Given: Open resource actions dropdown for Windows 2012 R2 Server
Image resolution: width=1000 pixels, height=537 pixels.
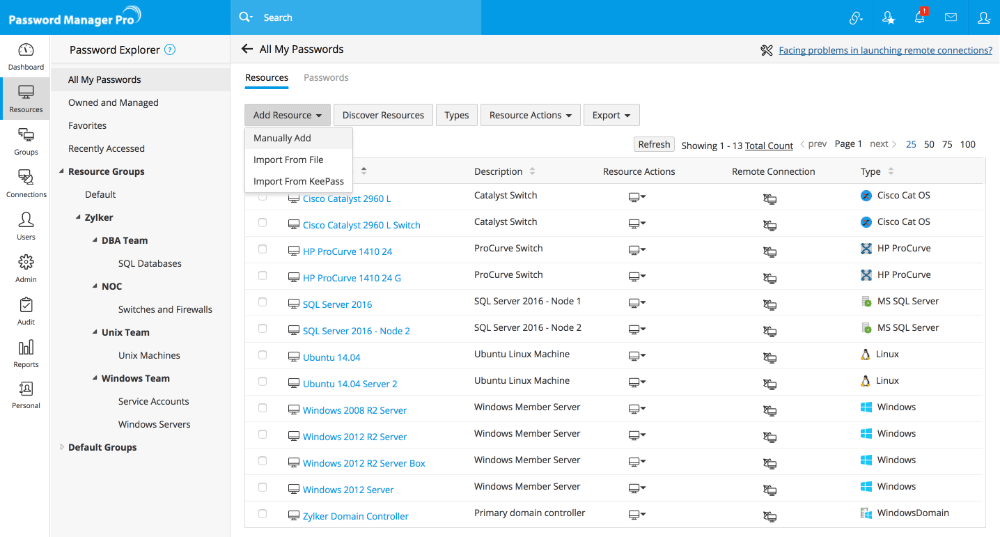Looking at the screenshot, I should coord(636,436).
